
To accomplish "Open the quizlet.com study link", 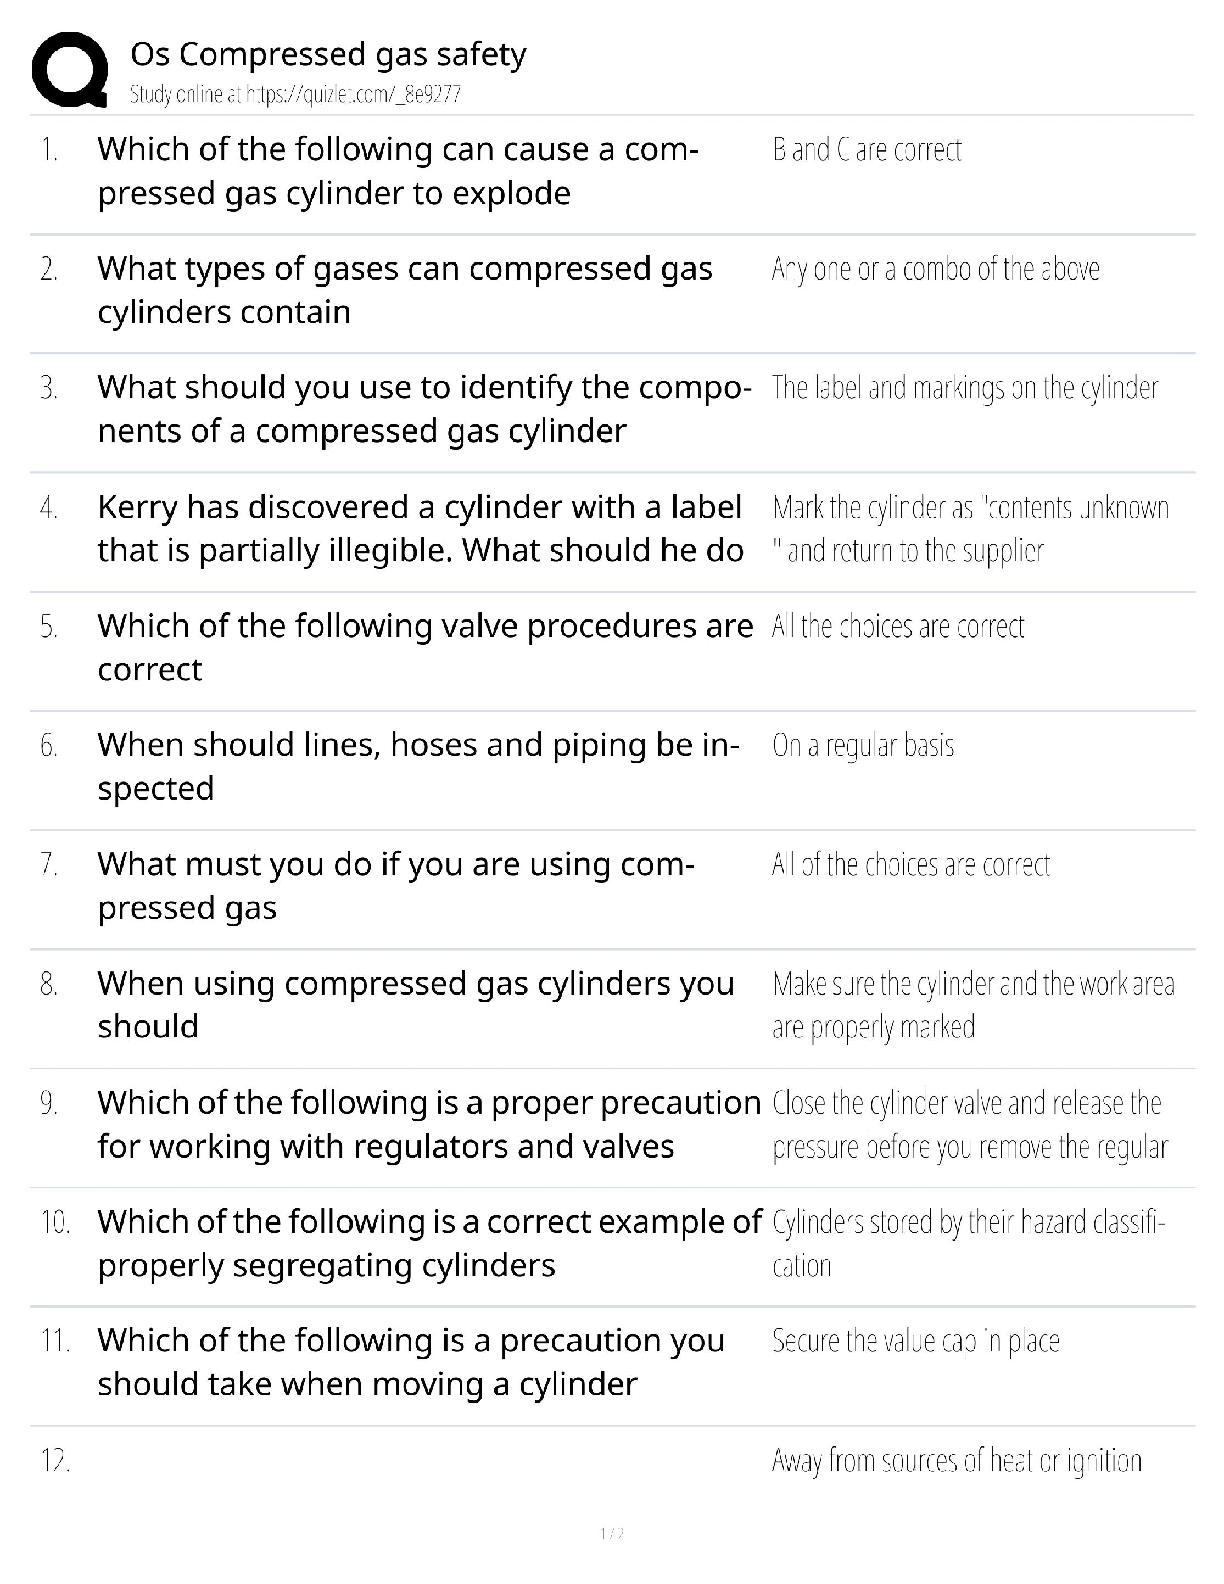I will point(295,95).
